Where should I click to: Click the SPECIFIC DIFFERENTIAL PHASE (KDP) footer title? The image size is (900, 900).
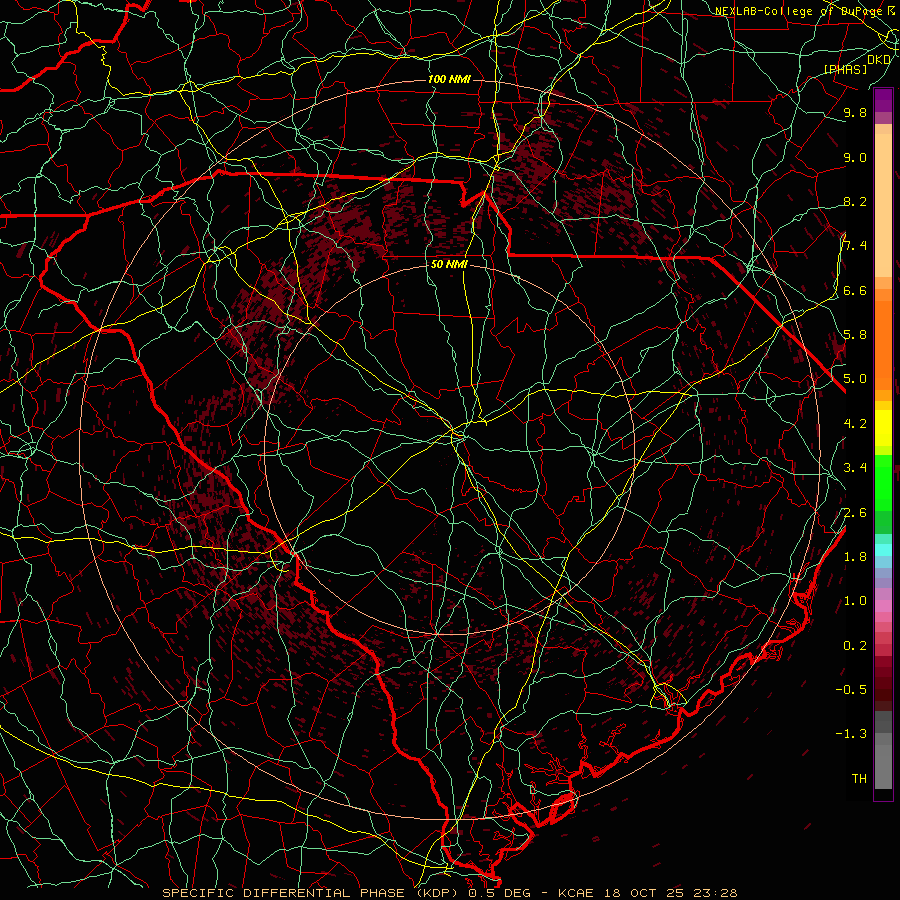312,893
